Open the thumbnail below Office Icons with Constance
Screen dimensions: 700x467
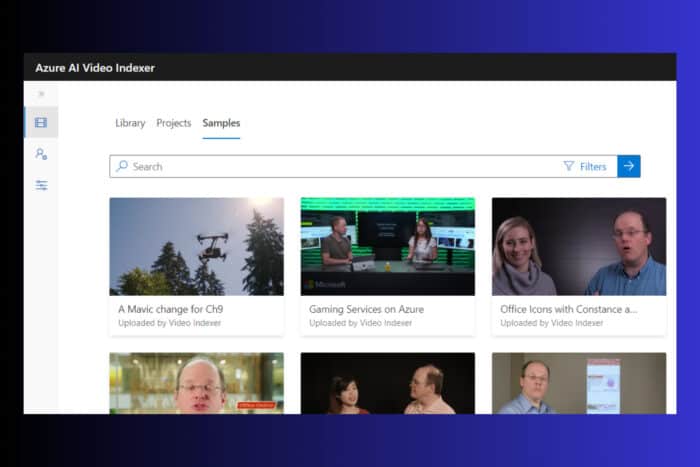click(579, 383)
